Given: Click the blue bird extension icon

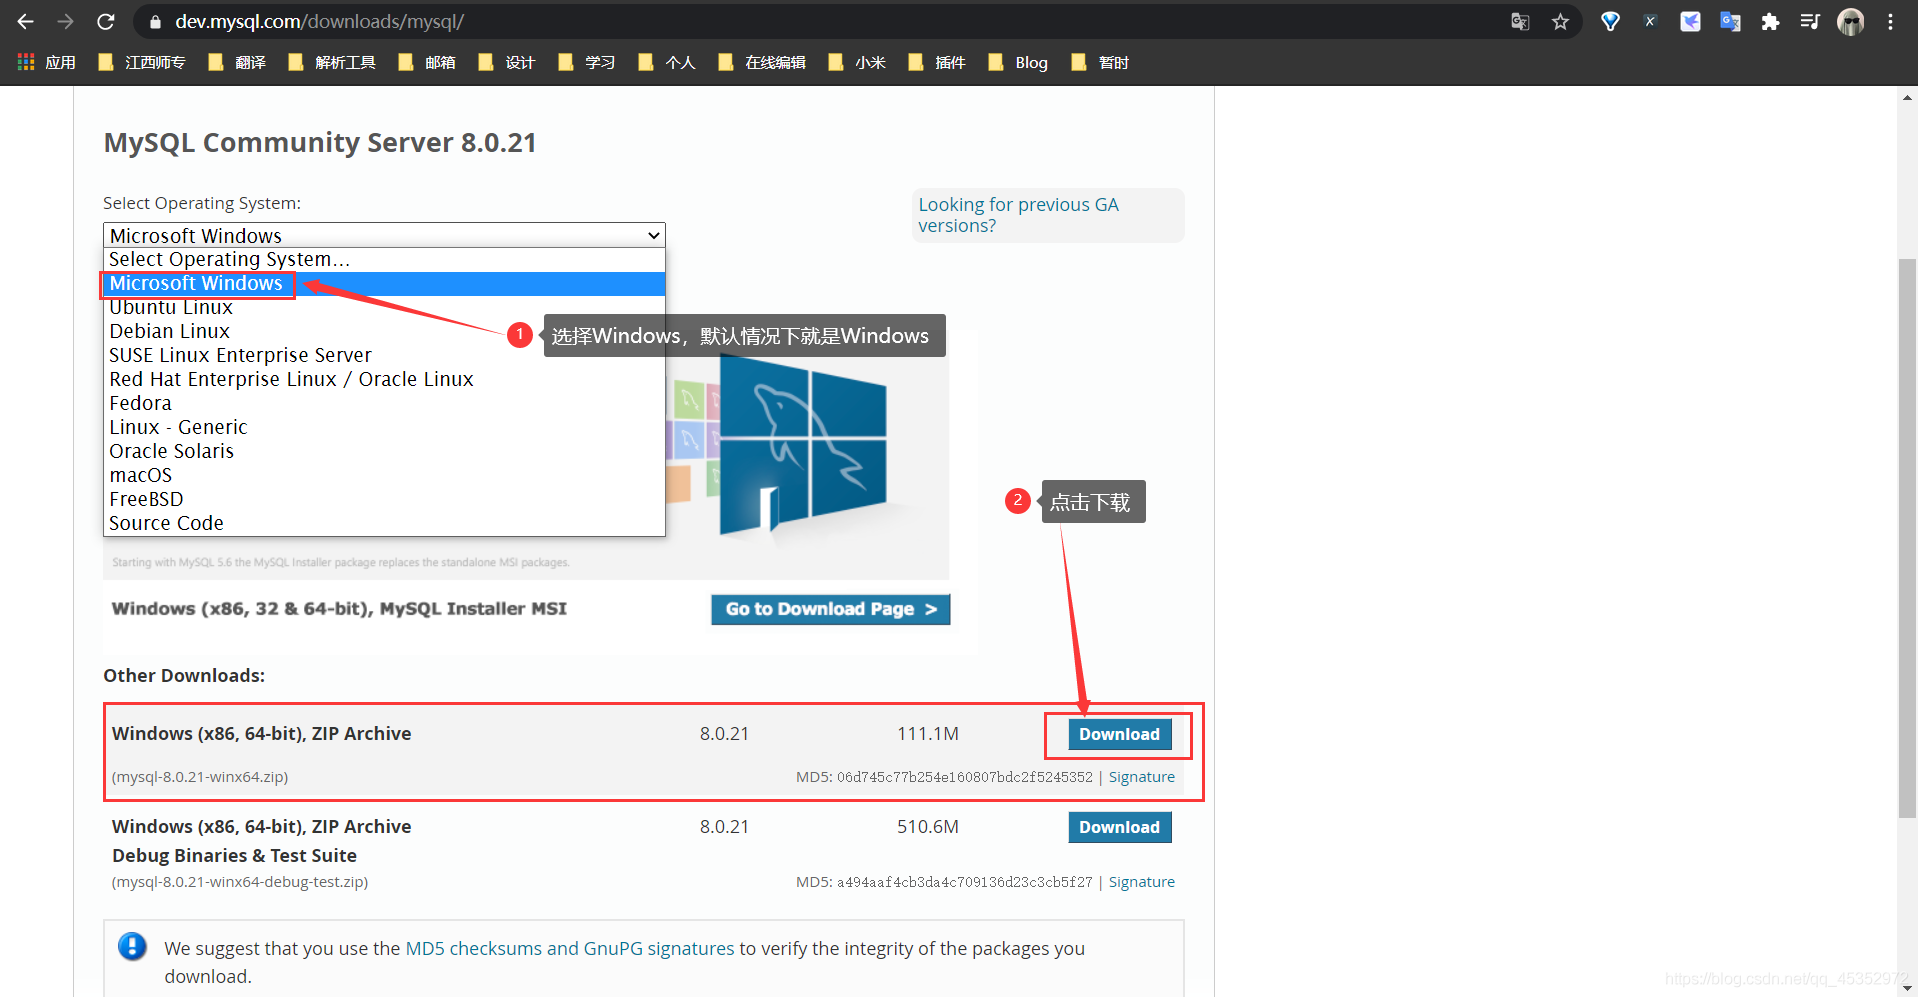Looking at the screenshot, I should (1690, 21).
